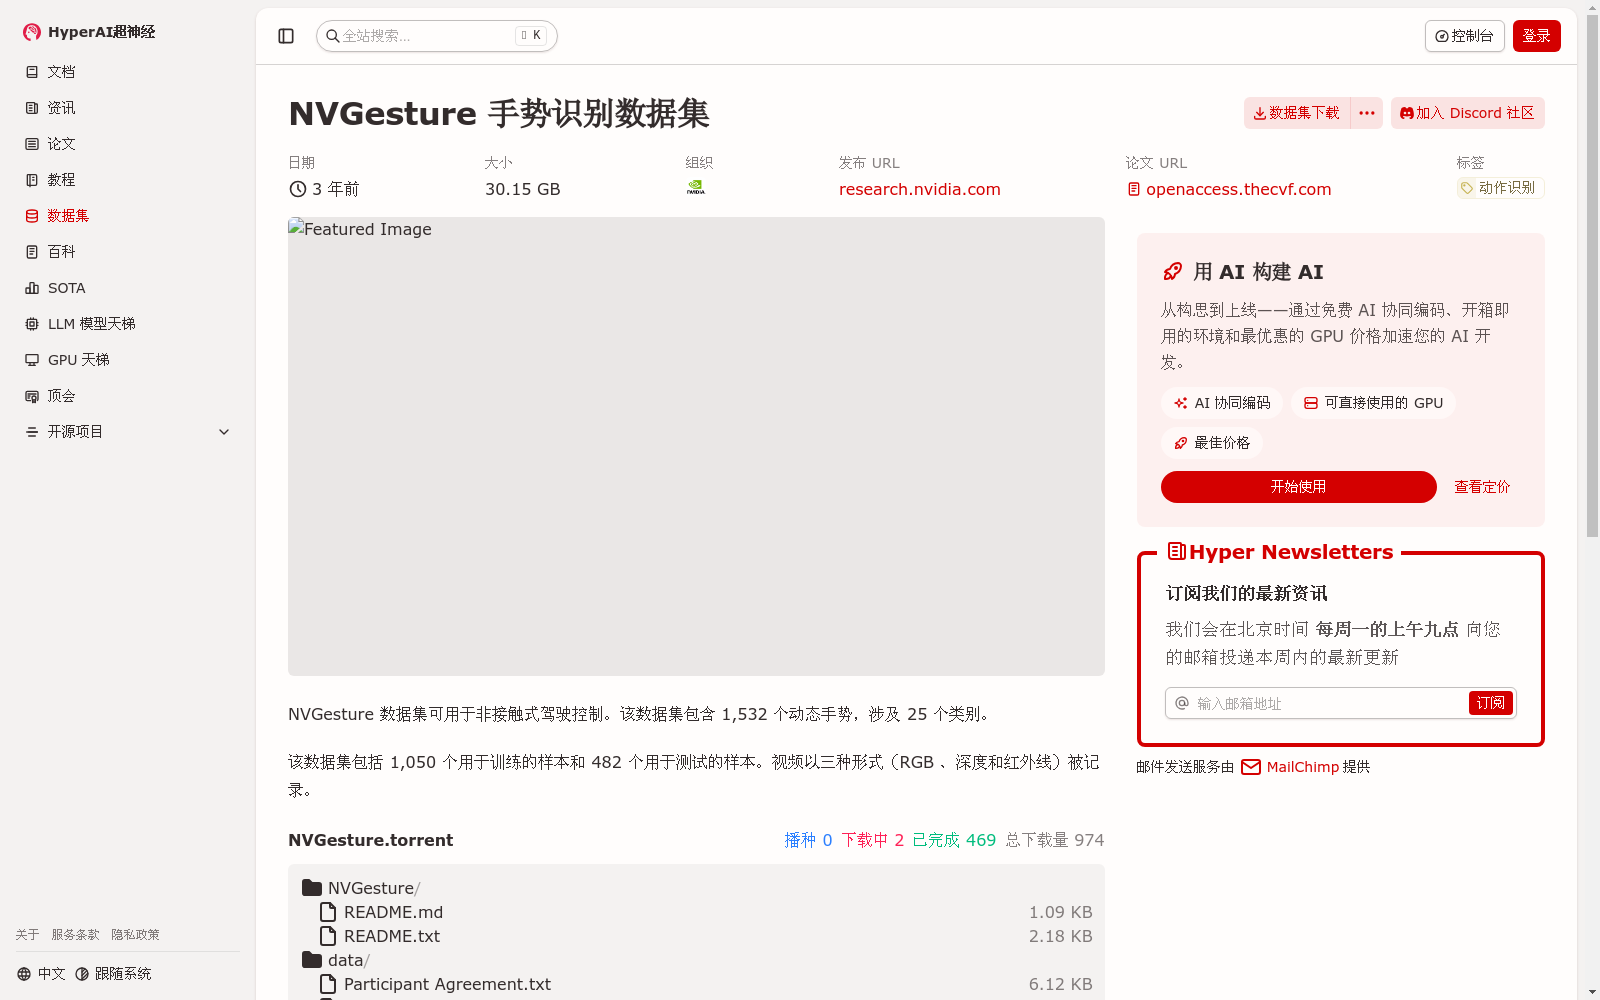1600x1000 pixels.
Task: Click the 可直接使用的 GPU chip
Action: click(1373, 403)
